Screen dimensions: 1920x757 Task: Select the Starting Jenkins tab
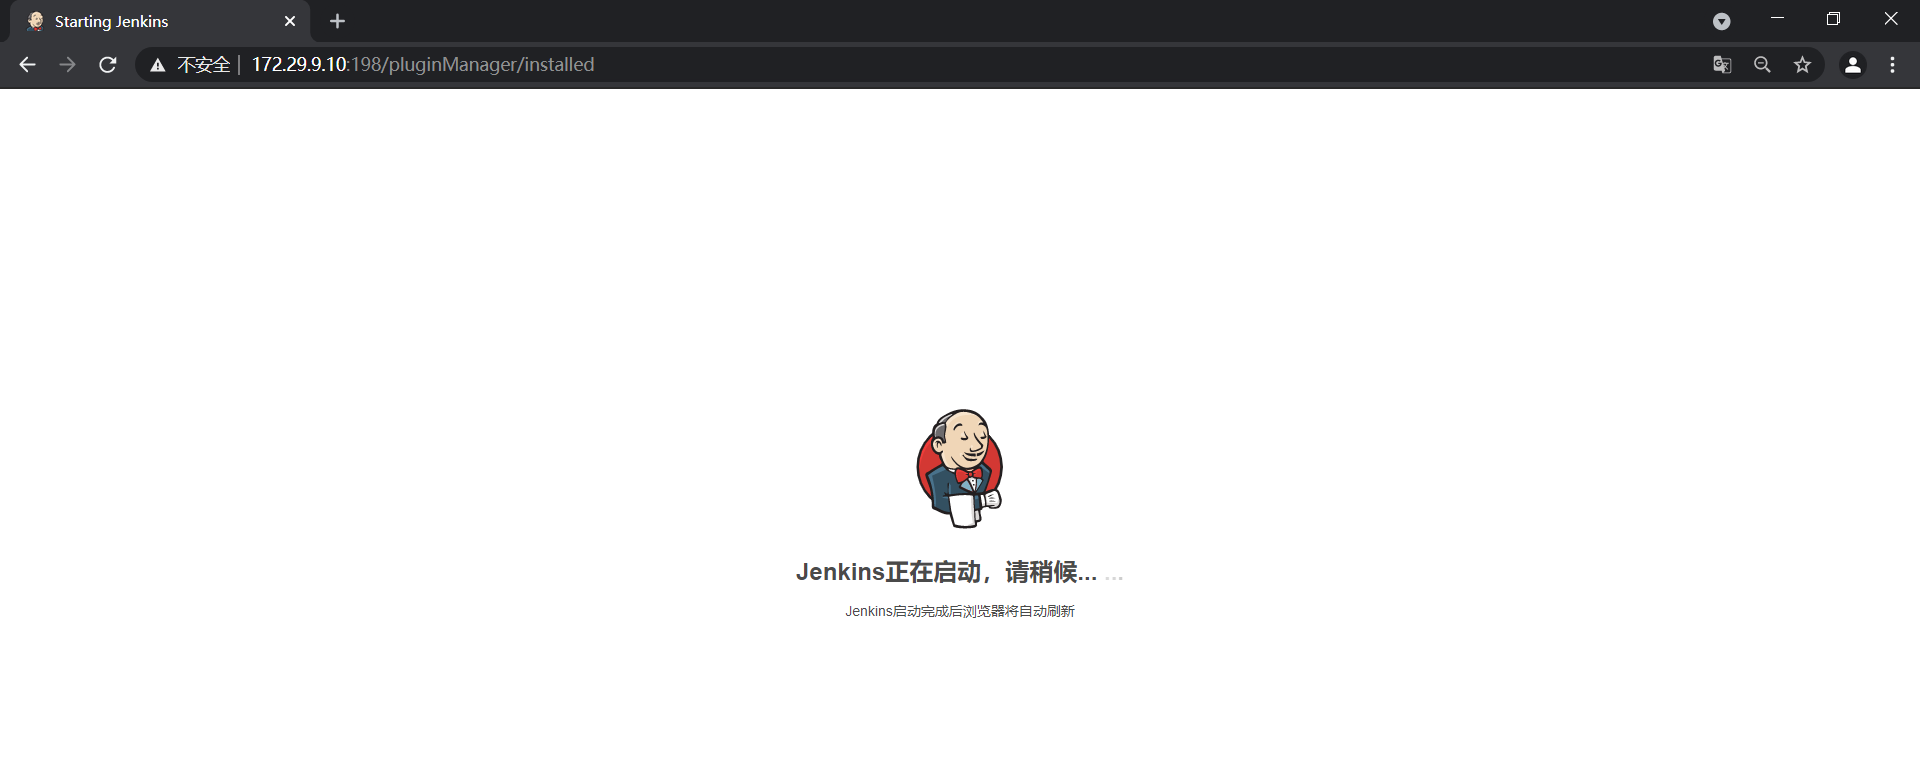(x=160, y=21)
